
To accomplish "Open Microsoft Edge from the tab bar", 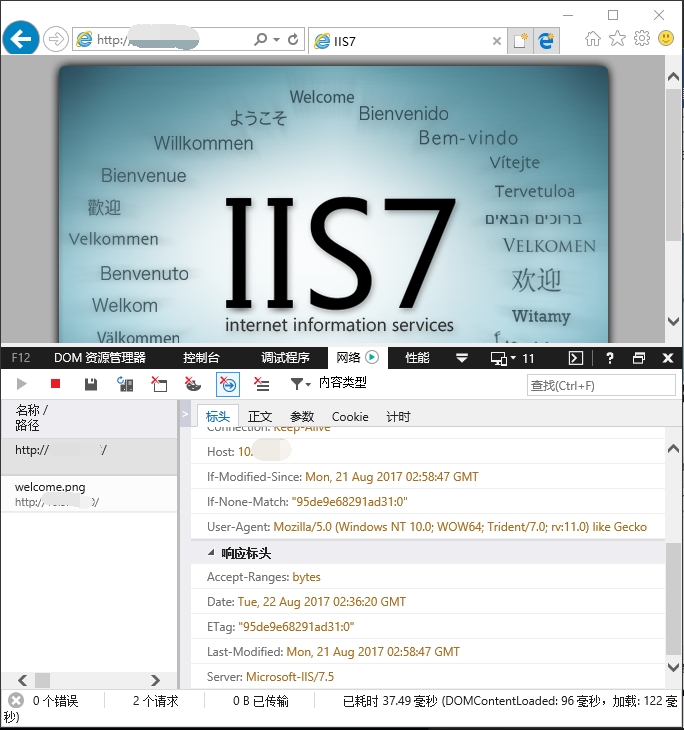I will [x=546, y=41].
